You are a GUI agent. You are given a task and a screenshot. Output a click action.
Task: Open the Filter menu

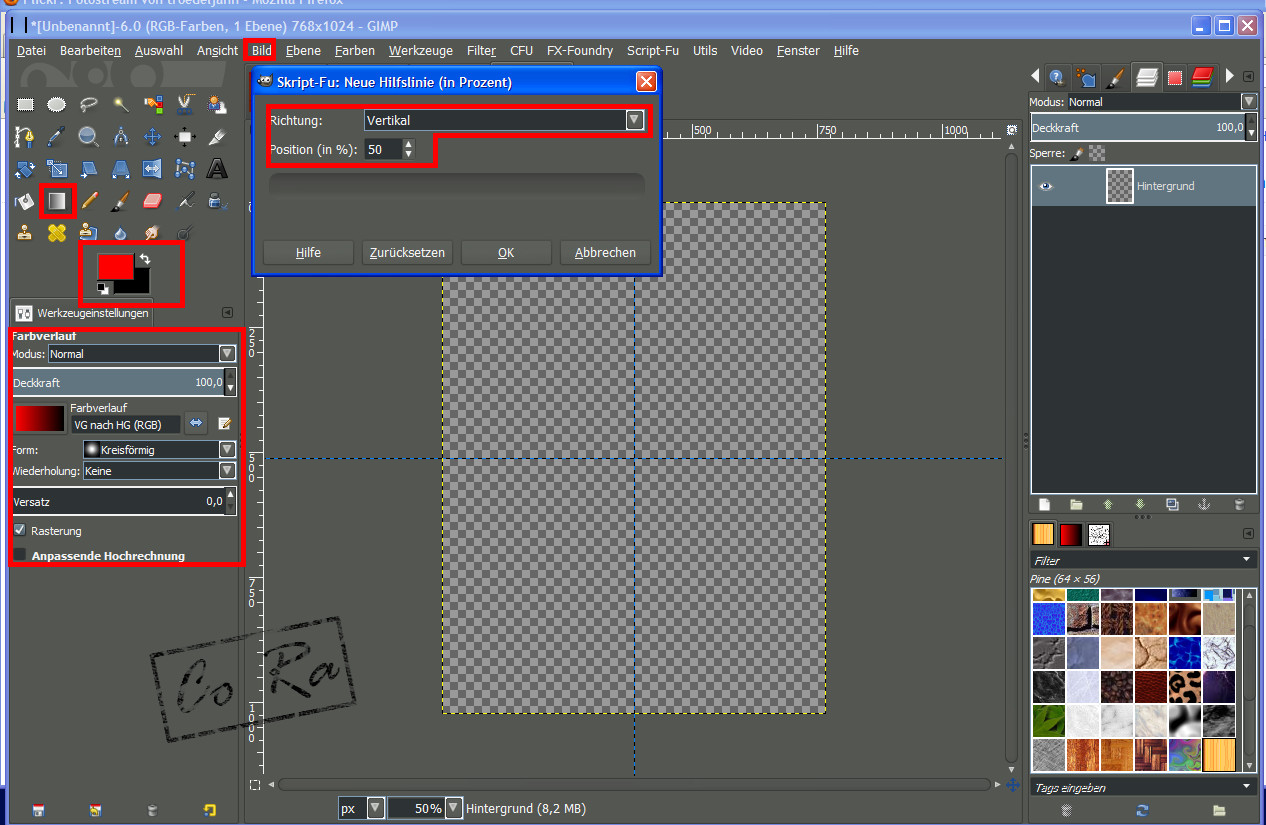pyautogui.click(x=481, y=50)
